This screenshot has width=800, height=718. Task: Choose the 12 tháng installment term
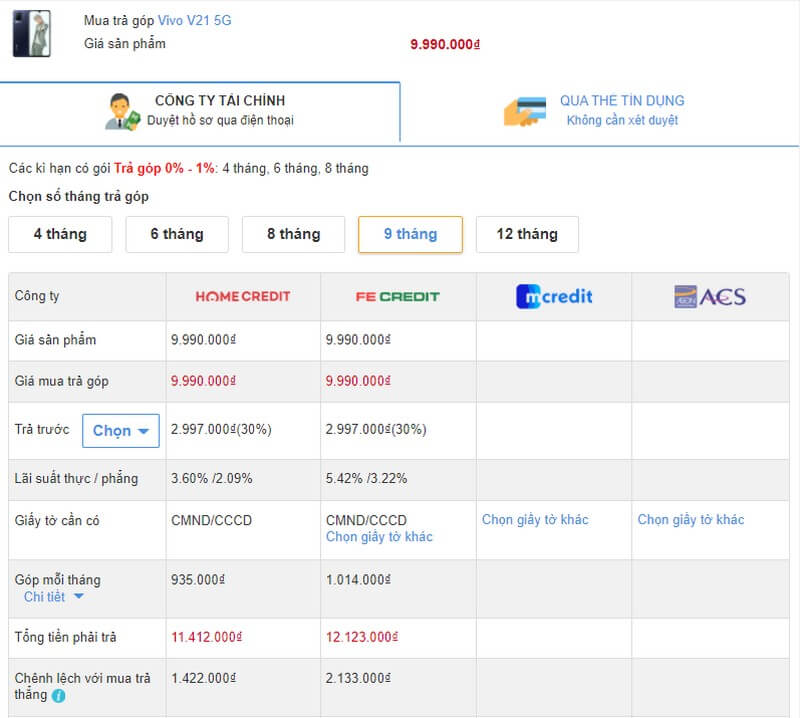point(527,234)
